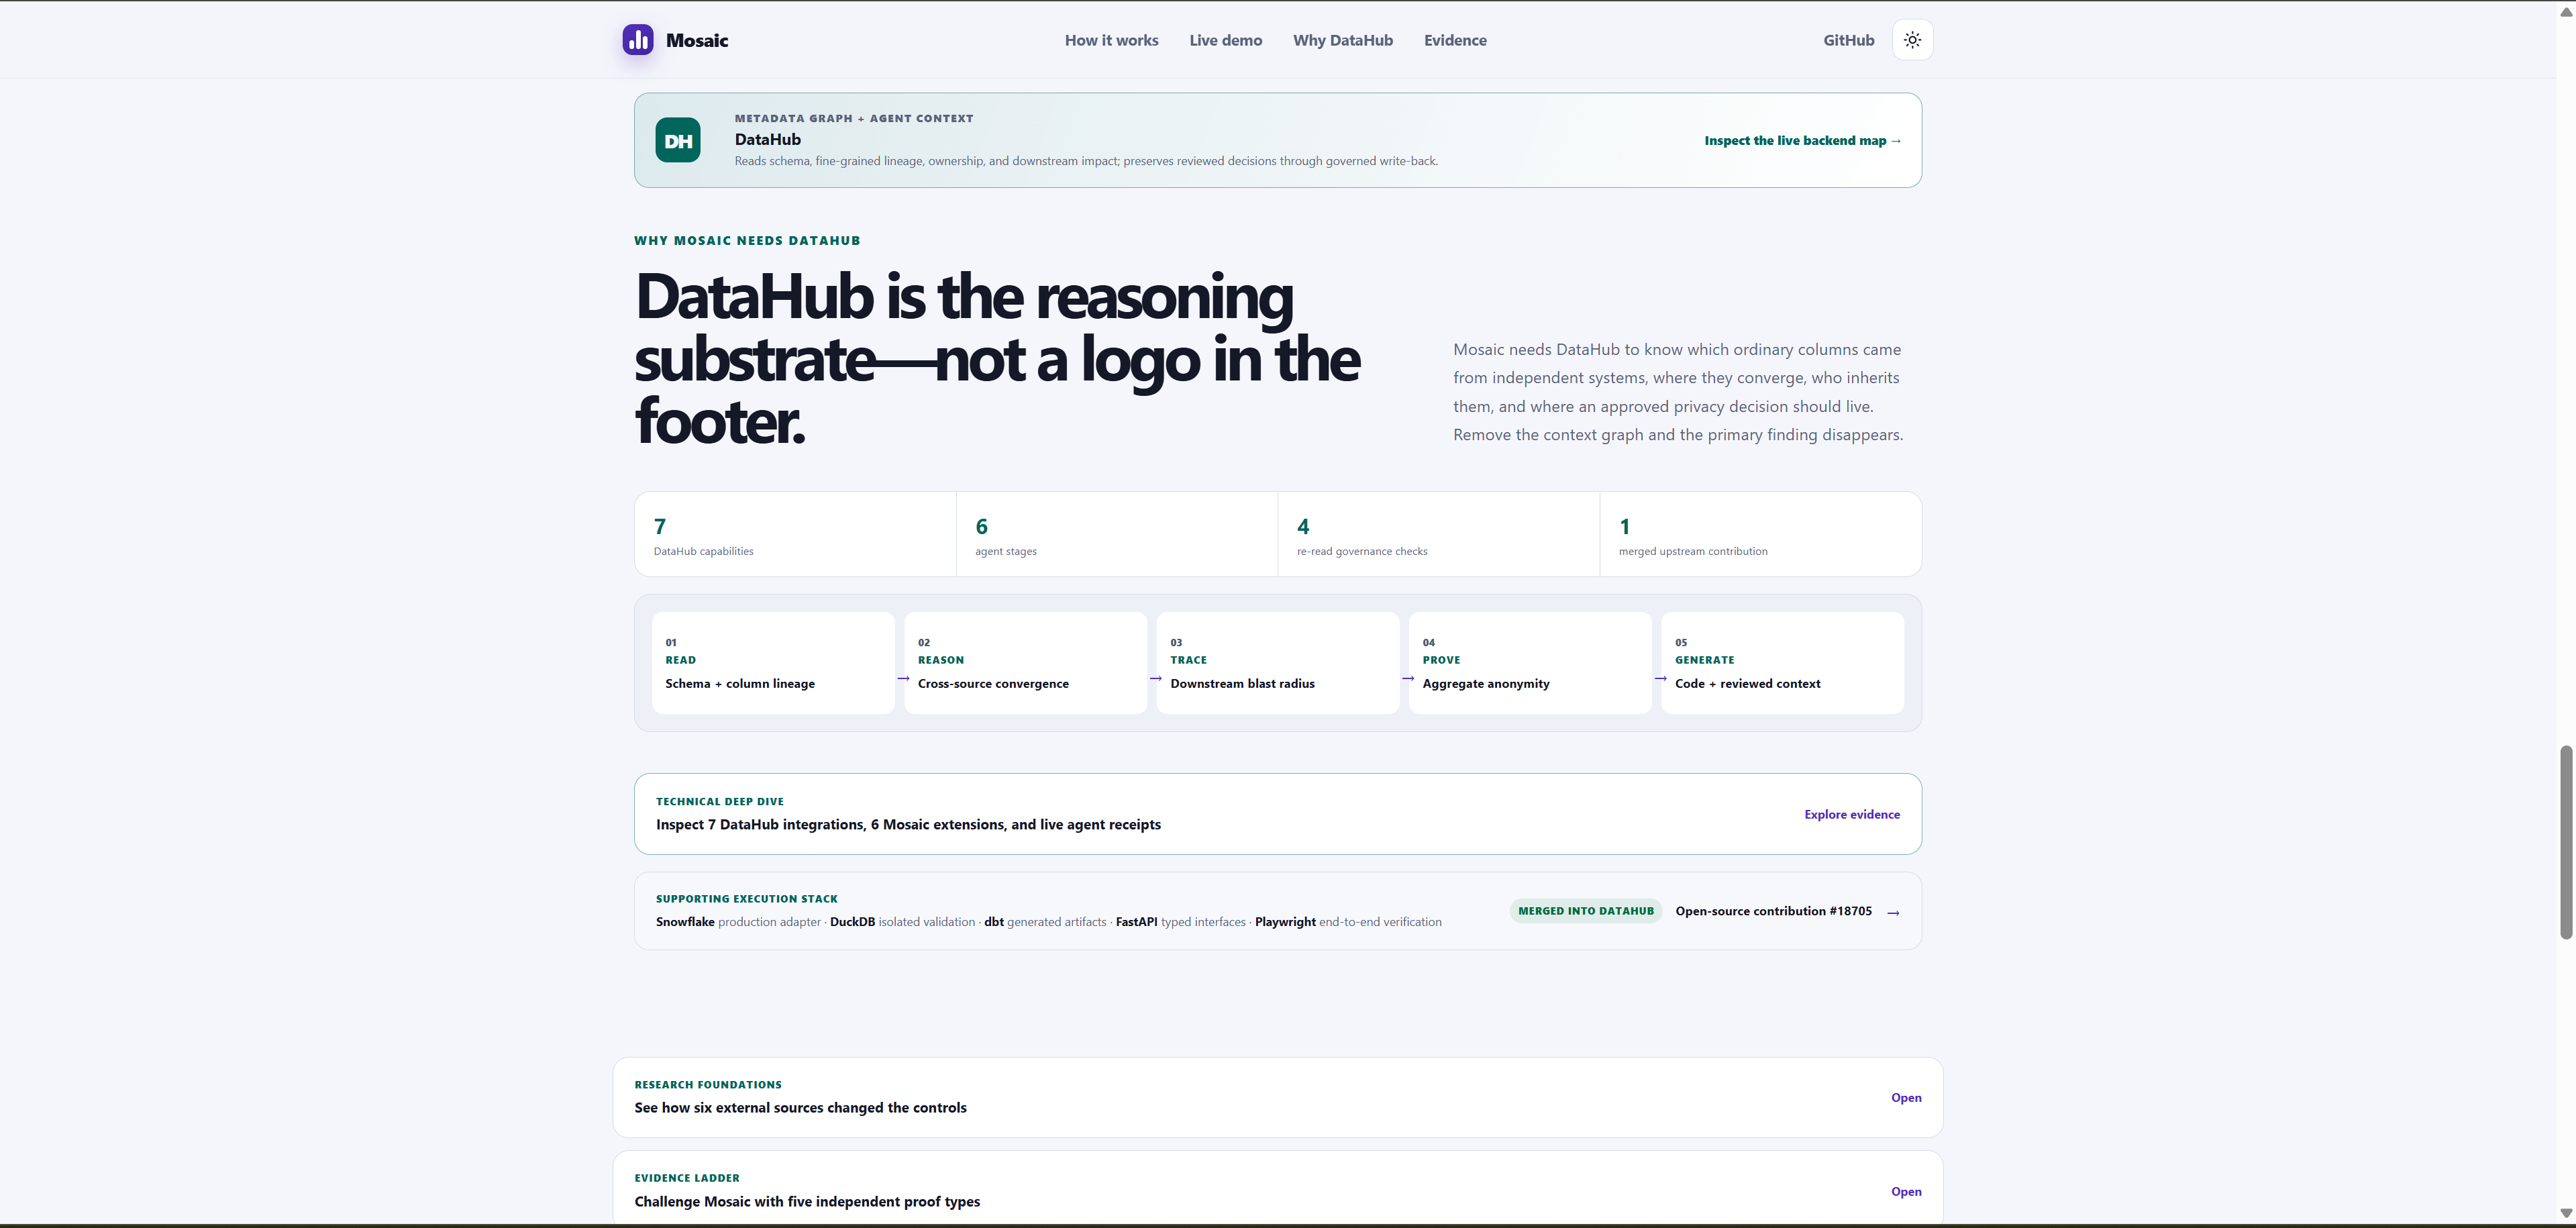Screen dimensions: 2576x1228
Task: Click the scrollbar up arrow
Action: (2565, 12)
